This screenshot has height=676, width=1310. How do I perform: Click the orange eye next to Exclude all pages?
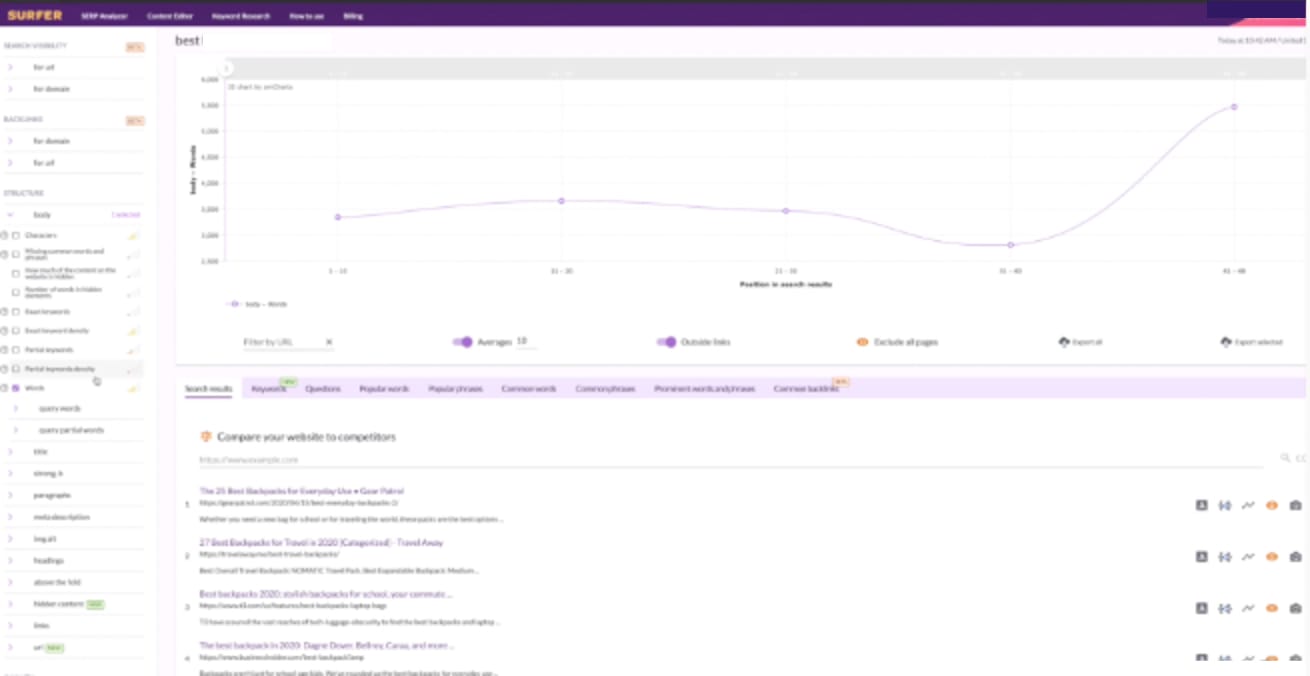(x=862, y=342)
